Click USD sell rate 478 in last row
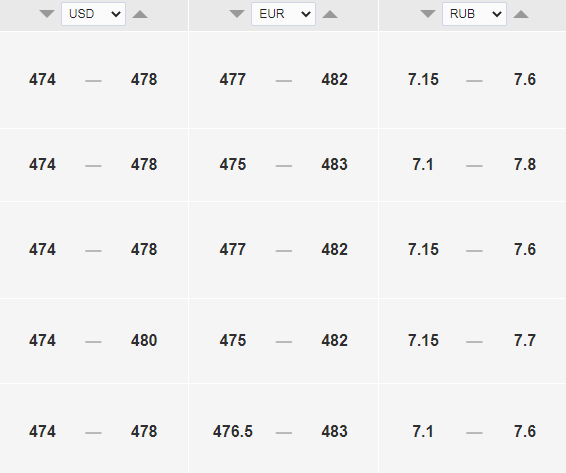566x473 pixels. (x=144, y=431)
